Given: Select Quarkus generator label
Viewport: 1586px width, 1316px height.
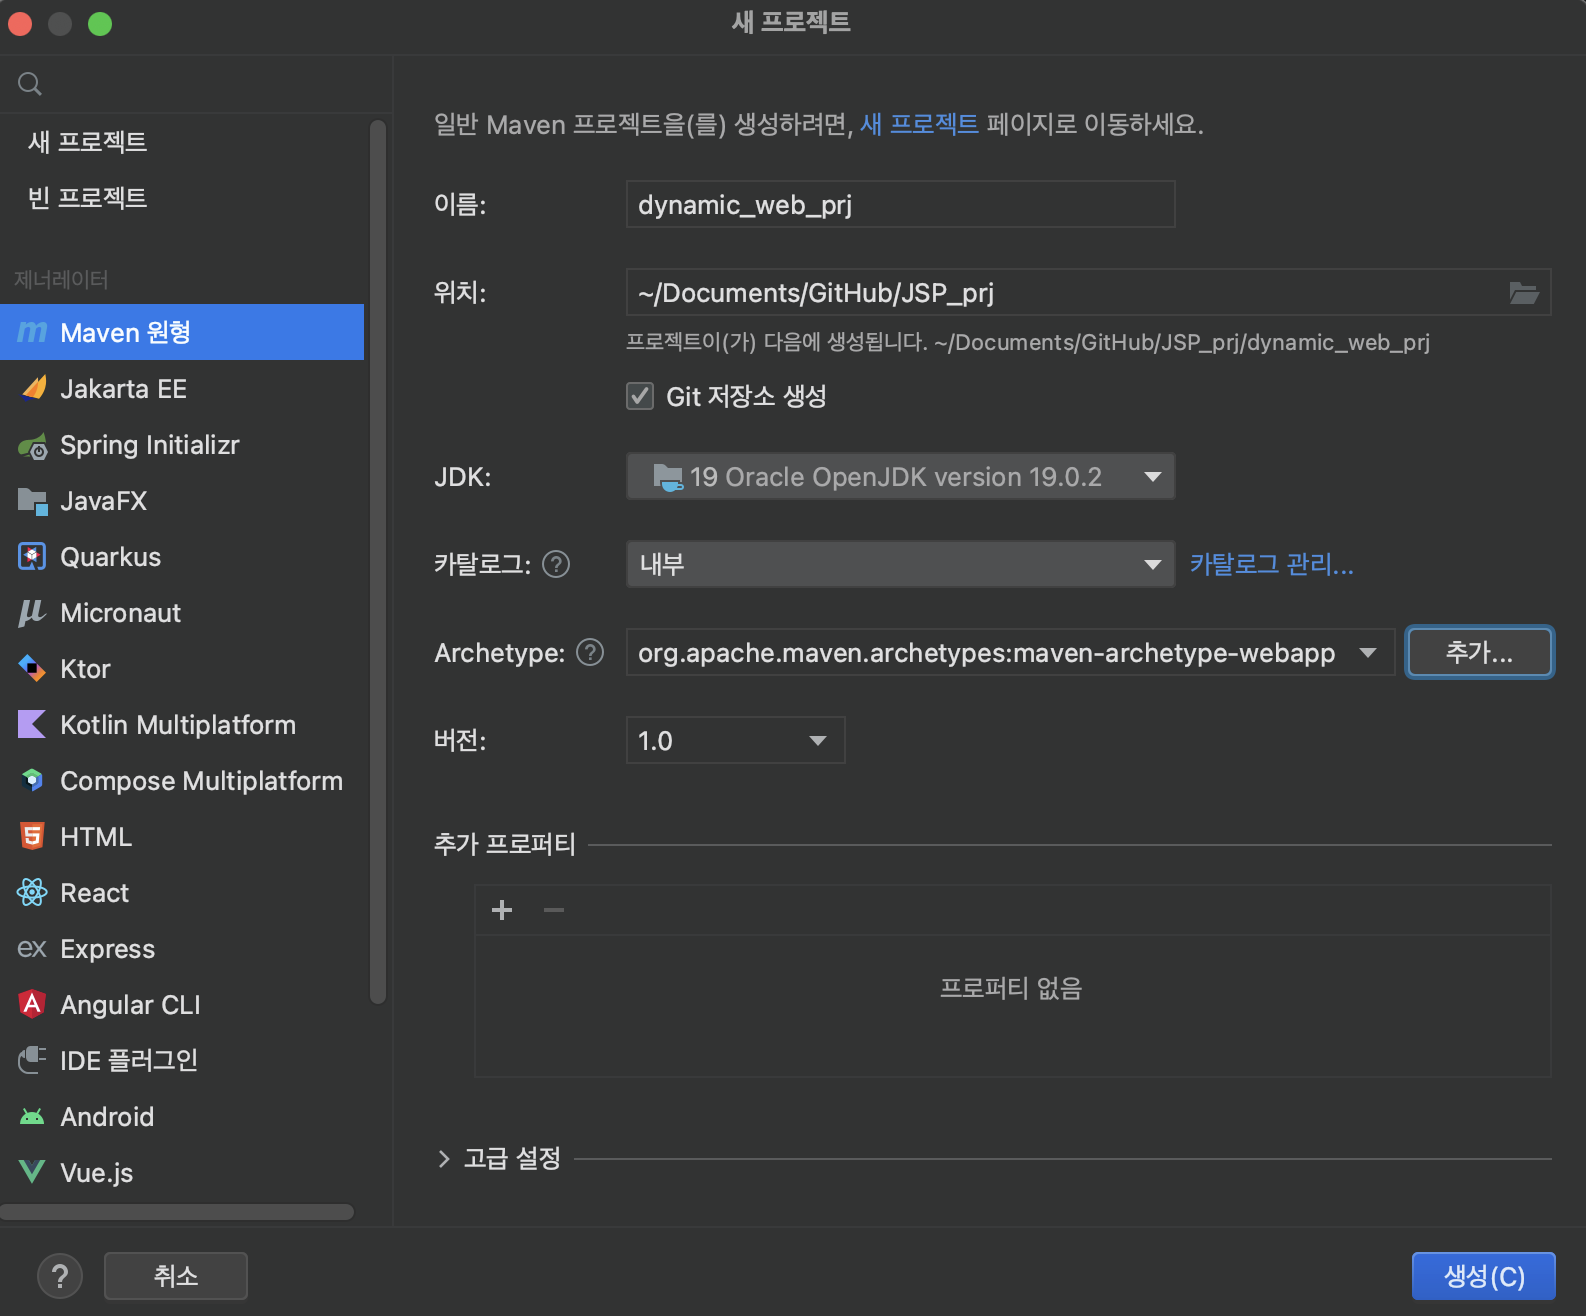Looking at the screenshot, I should (111, 557).
